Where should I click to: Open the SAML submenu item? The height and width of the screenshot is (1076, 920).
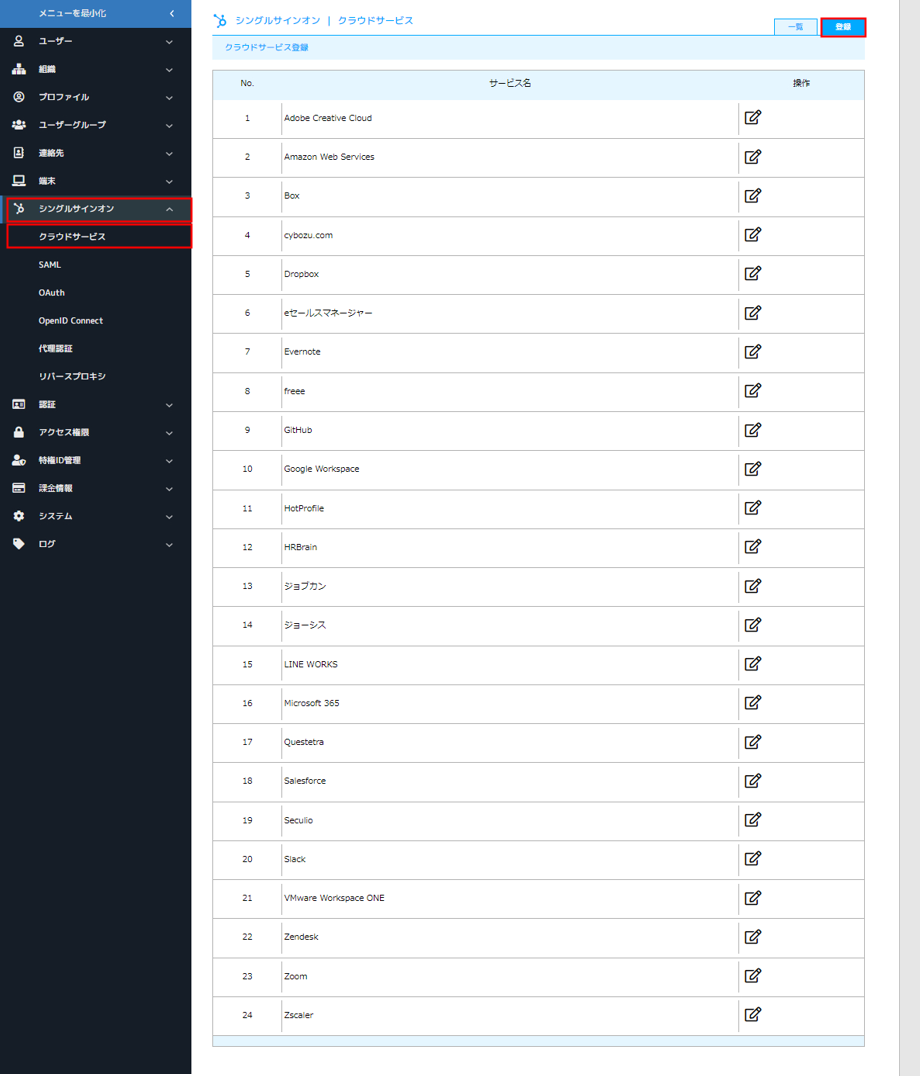50,265
